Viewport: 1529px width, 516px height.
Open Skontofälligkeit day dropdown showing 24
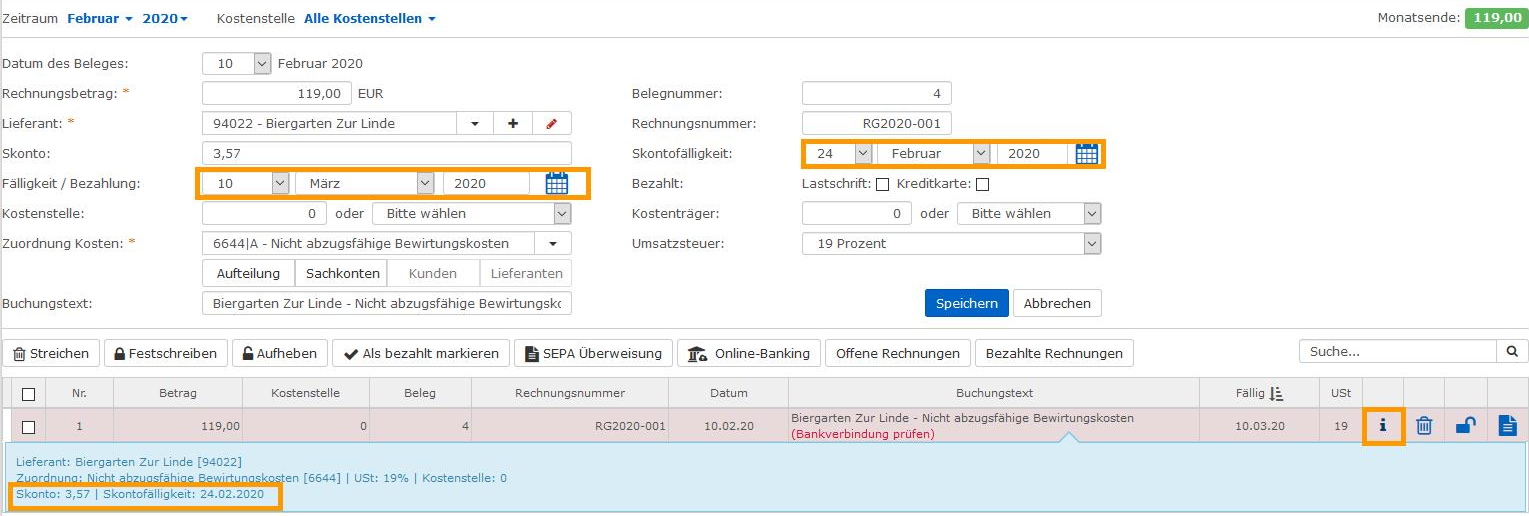pos(838,154)
